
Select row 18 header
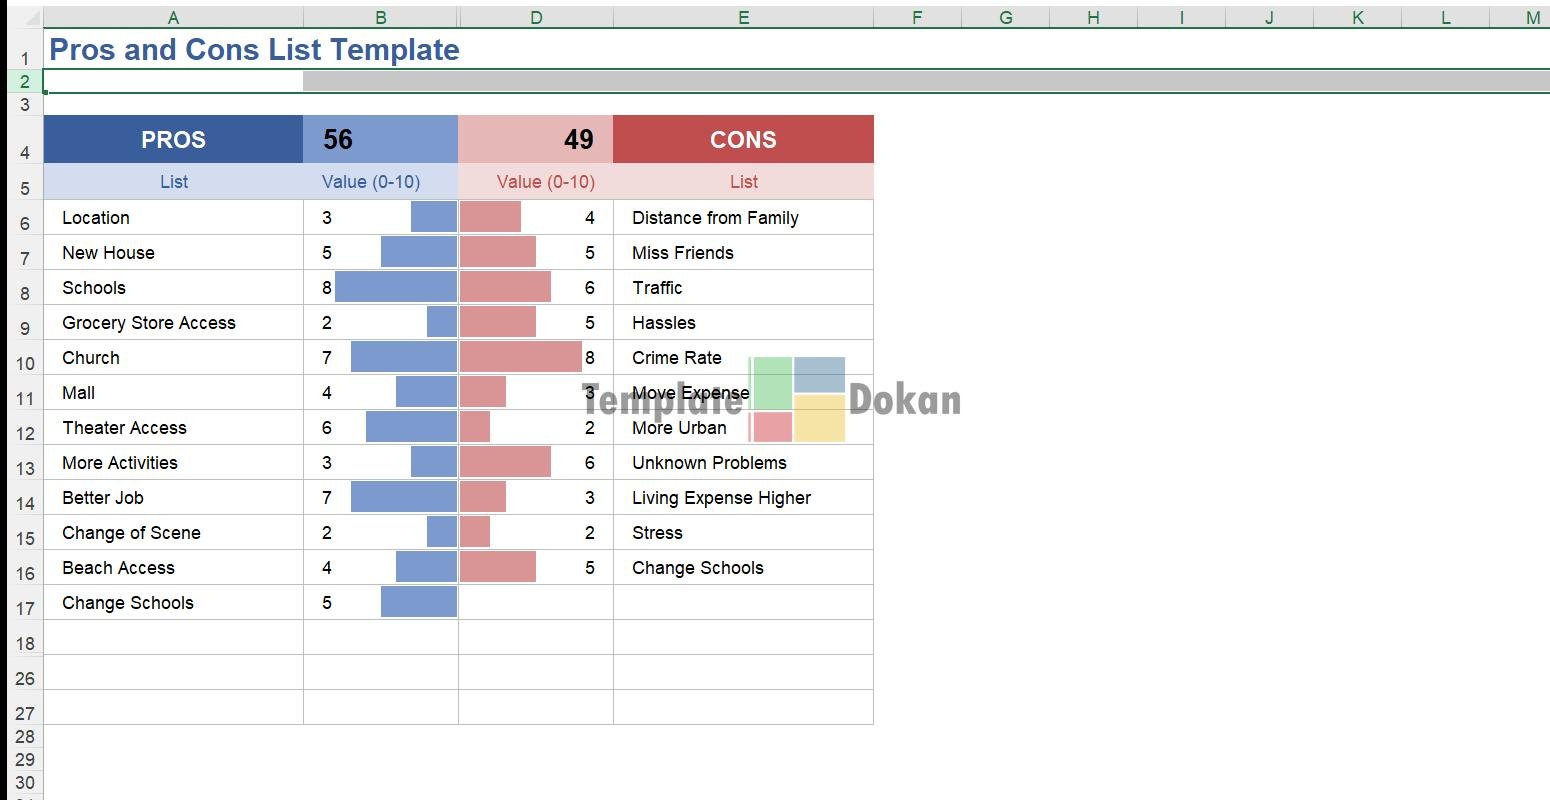[25, 643]
